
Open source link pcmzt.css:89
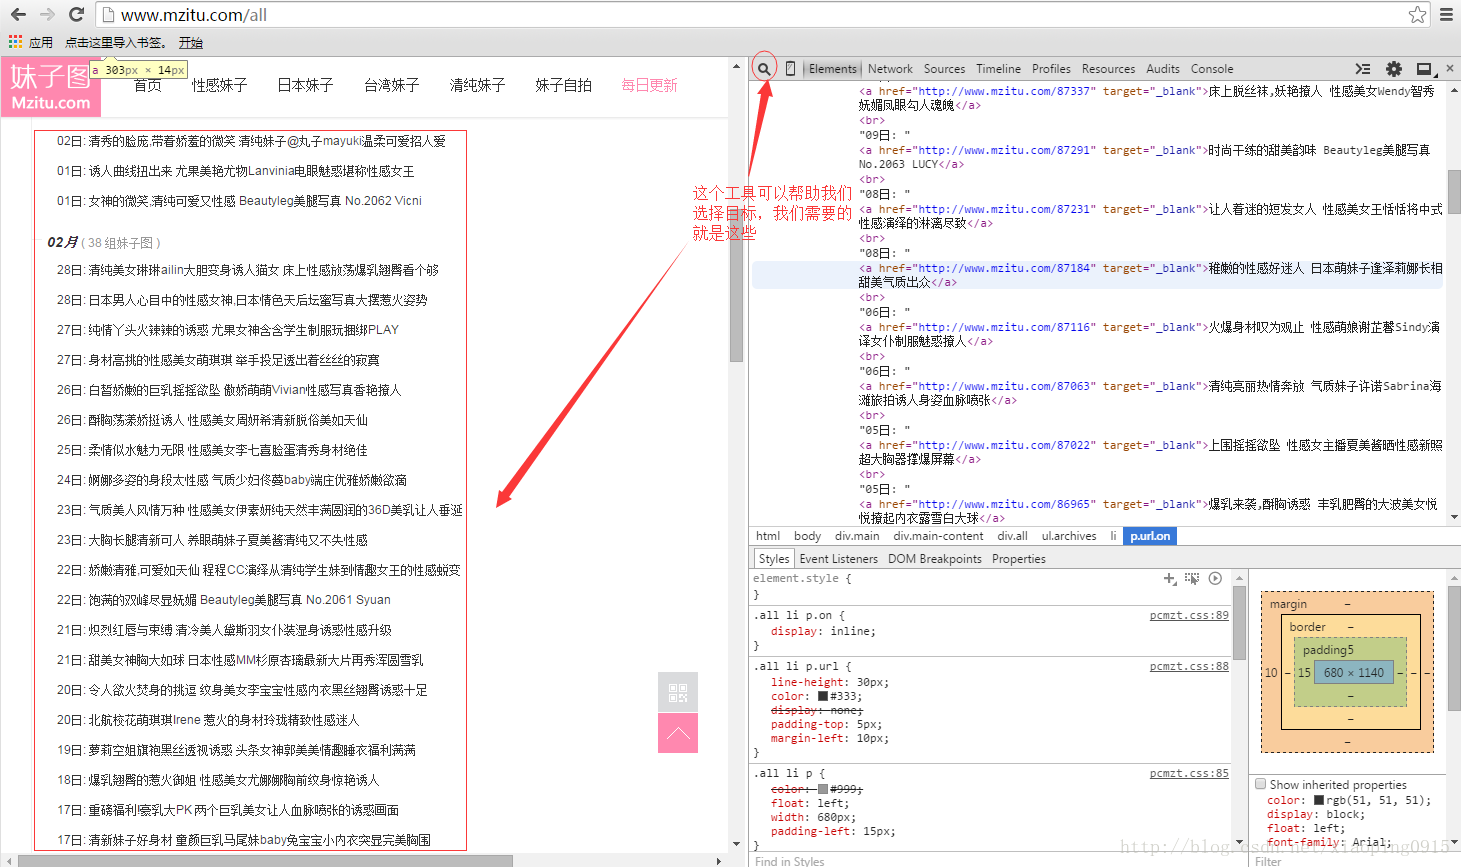(1189, 615)
